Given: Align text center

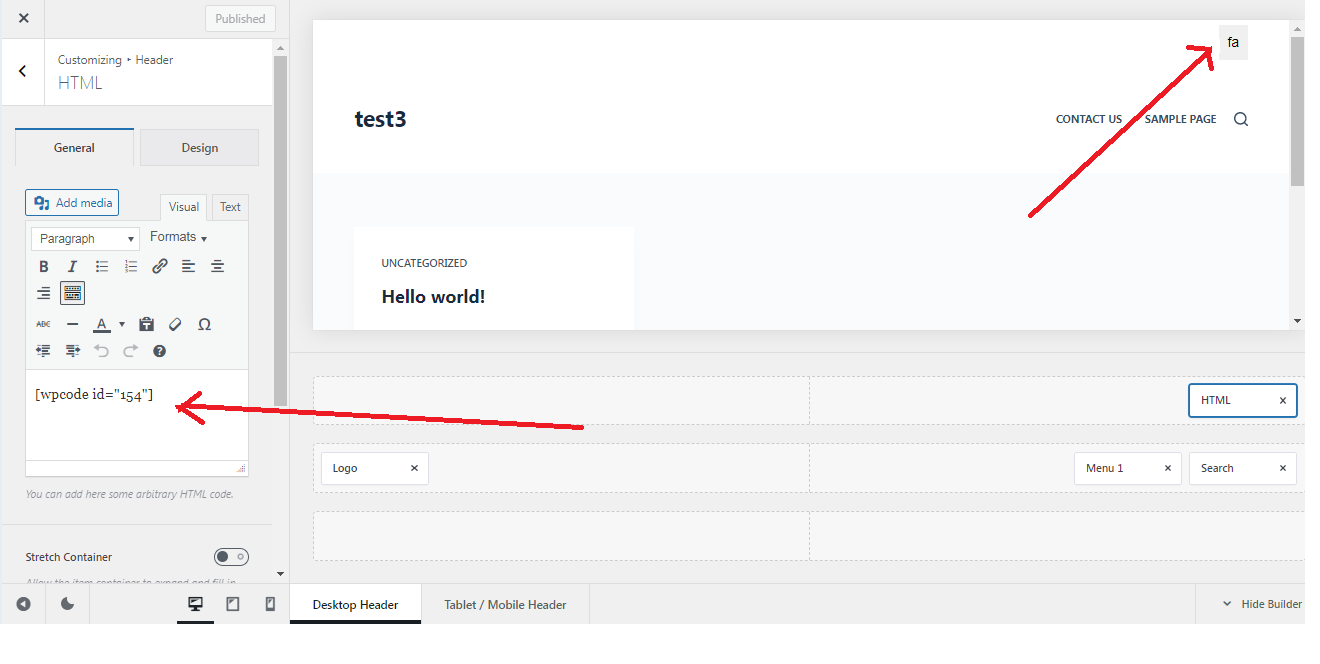Looking at the screenshot, I should 217,266.
